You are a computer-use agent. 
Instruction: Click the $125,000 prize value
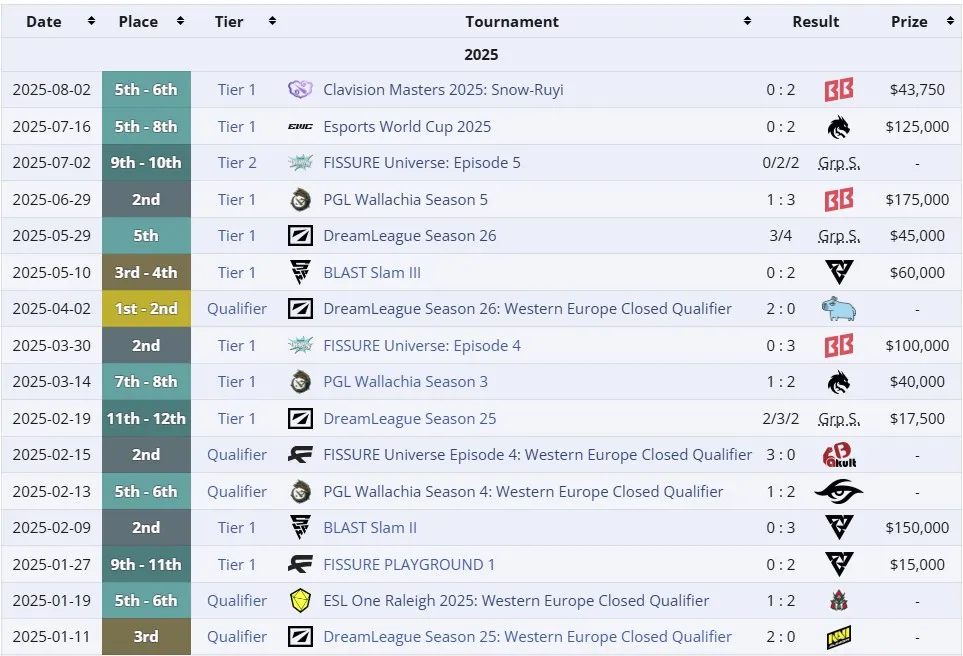point(917,127)
